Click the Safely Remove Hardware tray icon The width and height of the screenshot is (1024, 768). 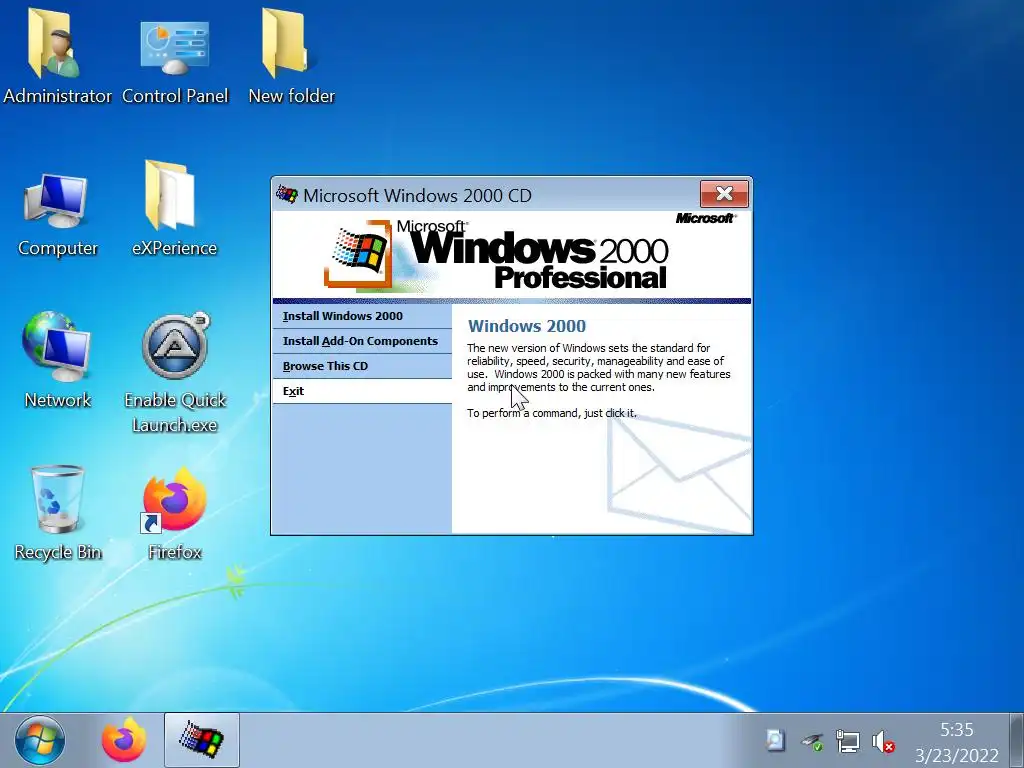(x=812, y=741)
